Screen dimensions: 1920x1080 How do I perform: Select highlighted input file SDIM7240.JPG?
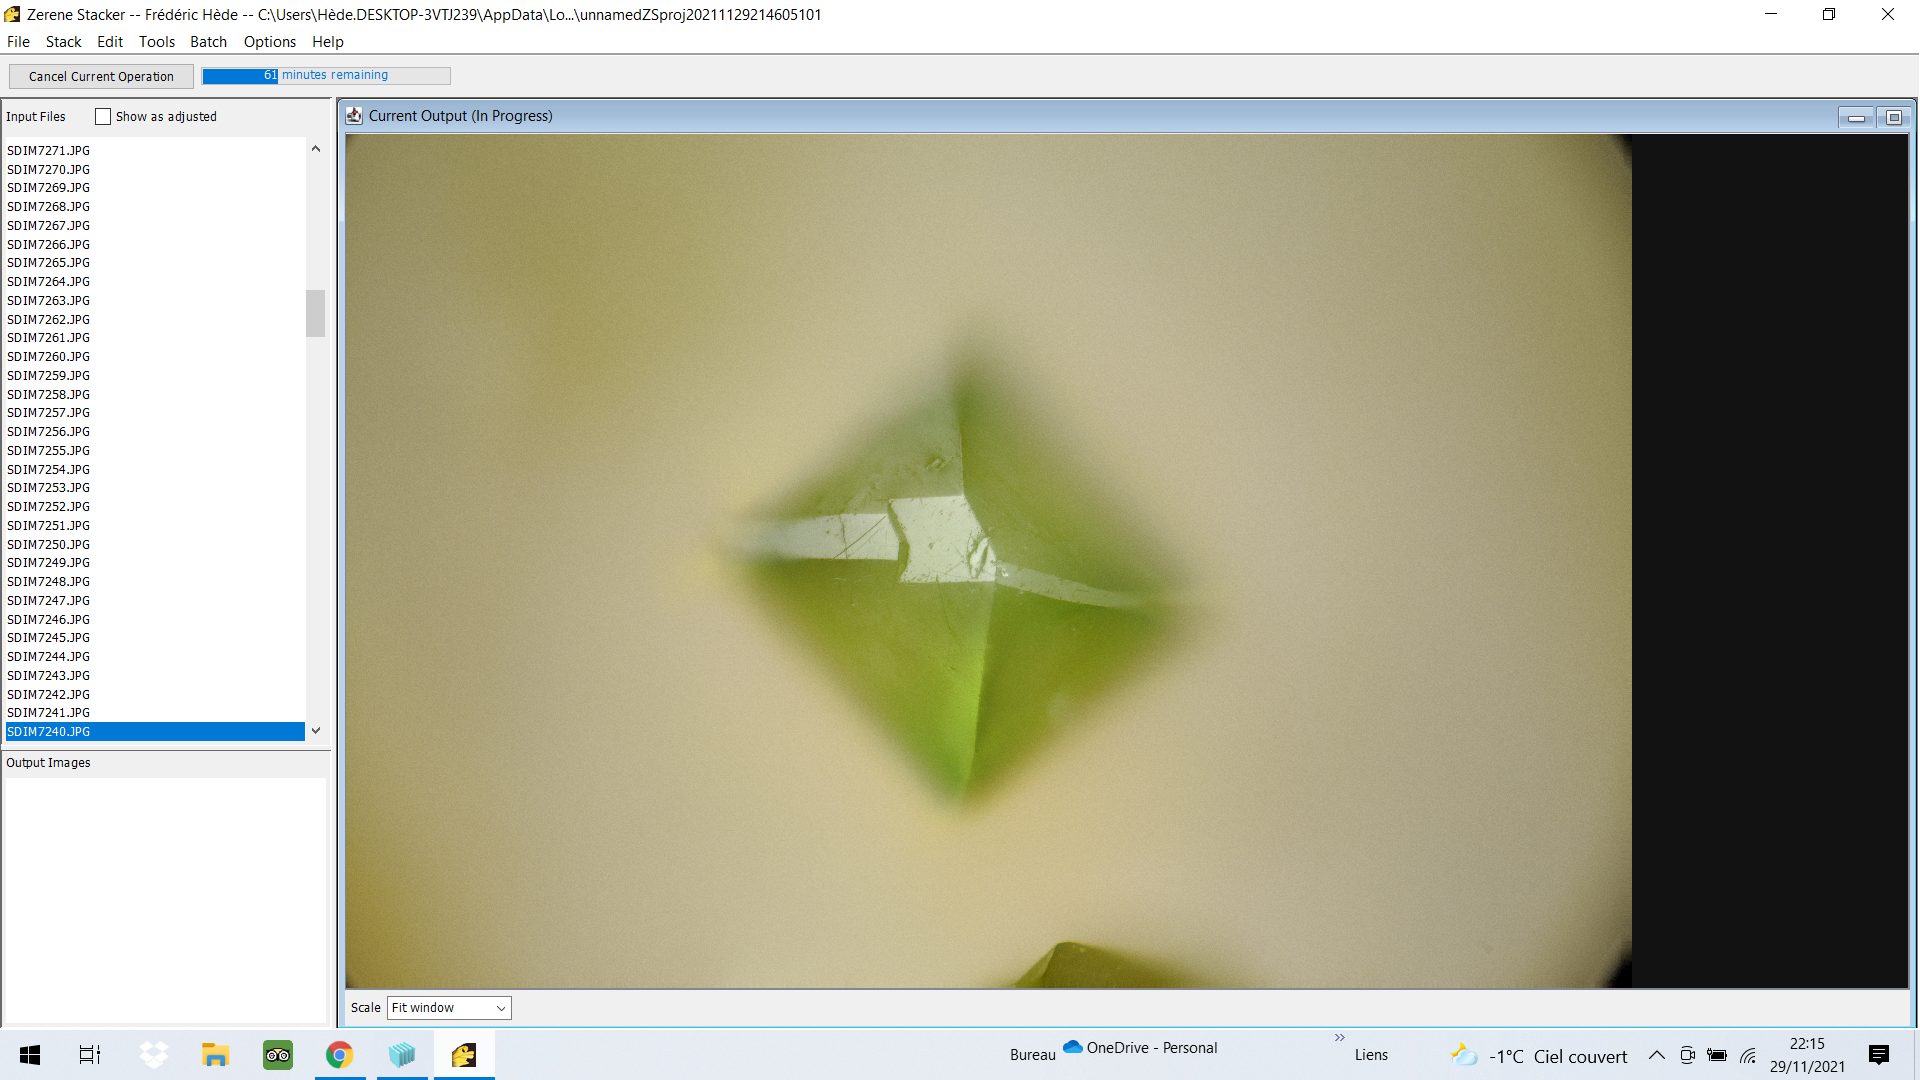pos(155,732)
